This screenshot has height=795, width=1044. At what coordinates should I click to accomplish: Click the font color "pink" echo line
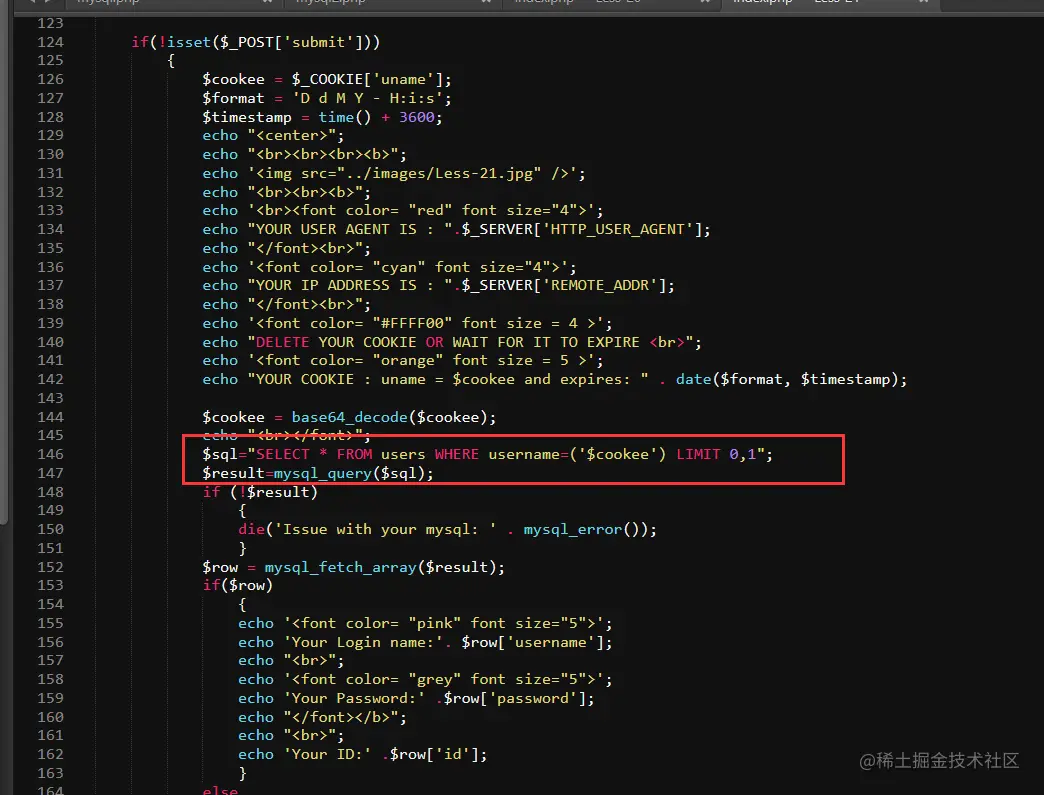425,623
